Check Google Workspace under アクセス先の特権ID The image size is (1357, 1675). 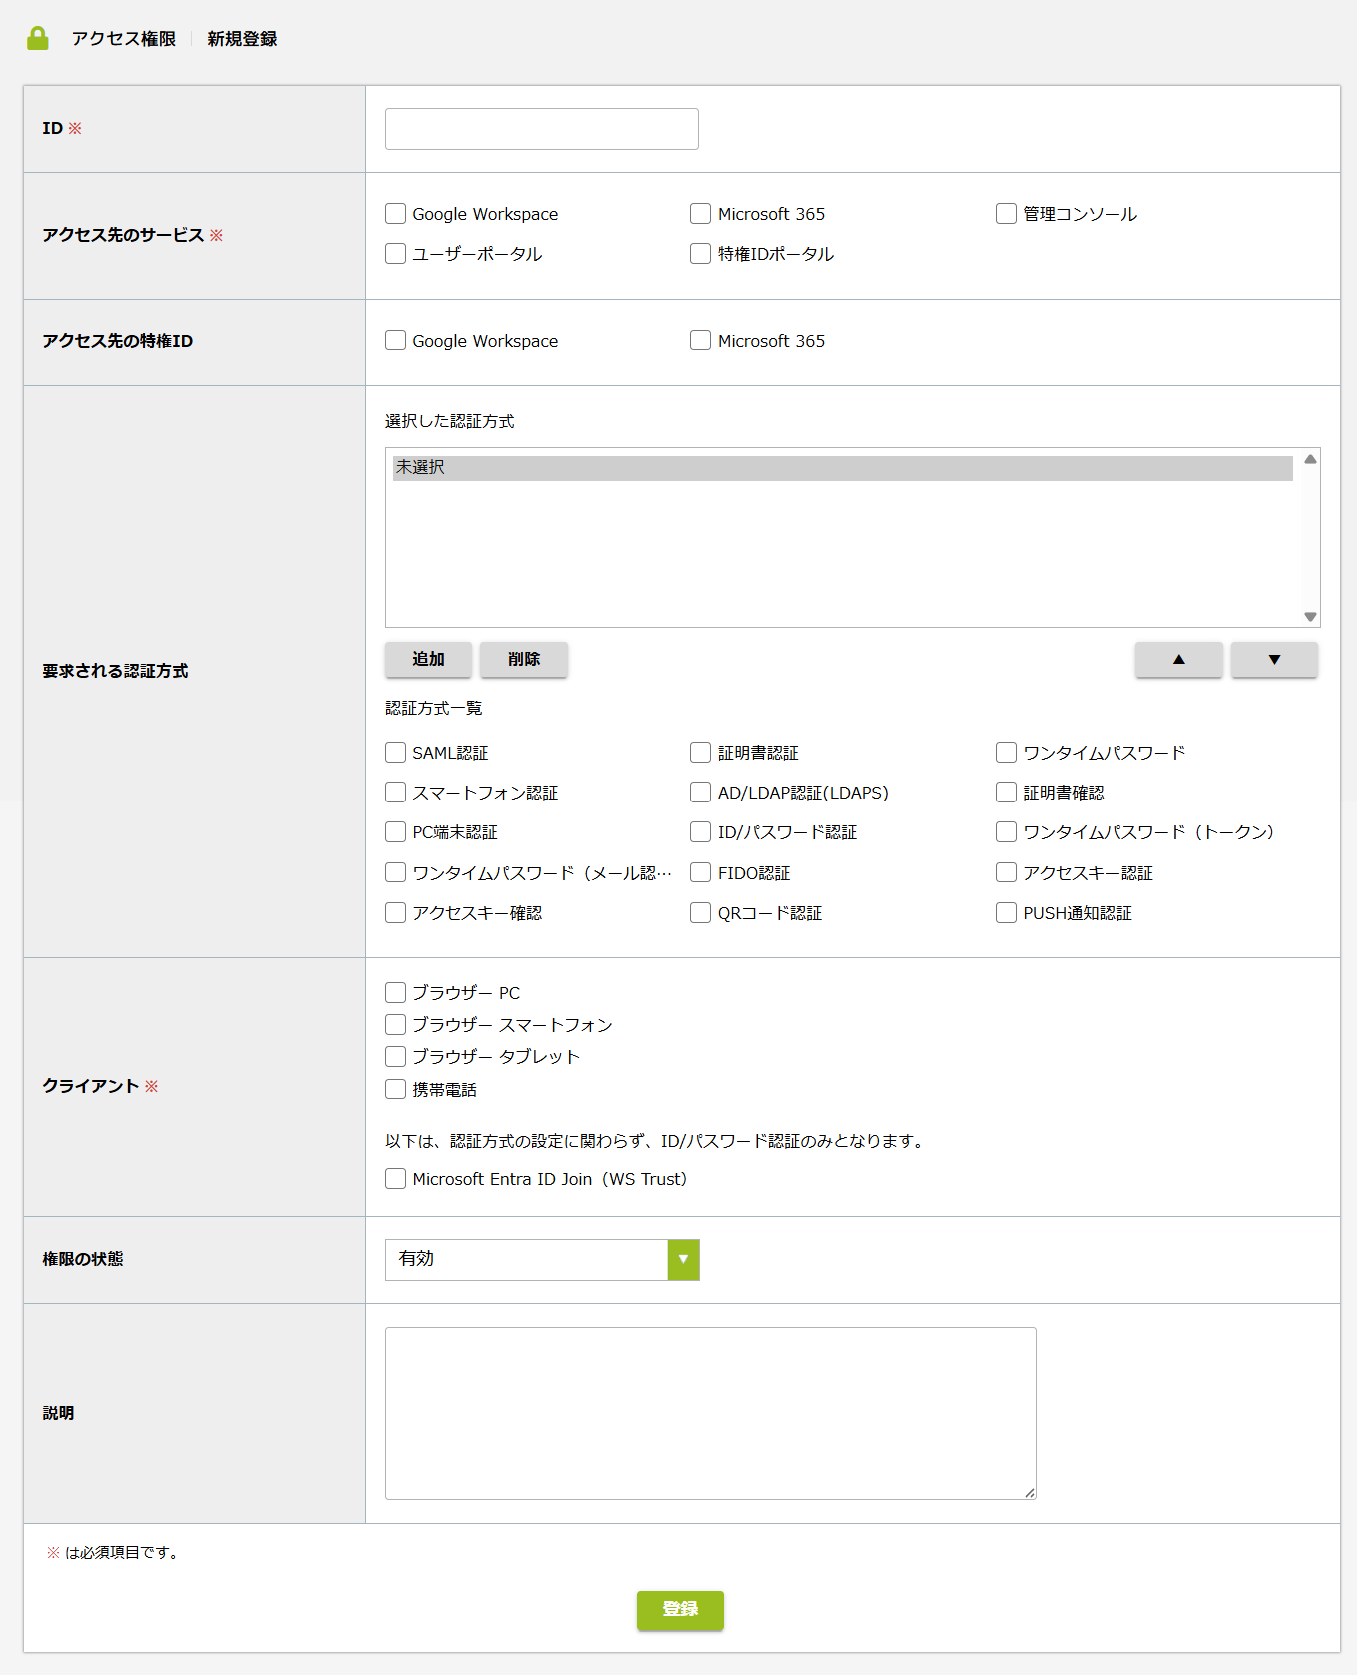coord(396,341)
